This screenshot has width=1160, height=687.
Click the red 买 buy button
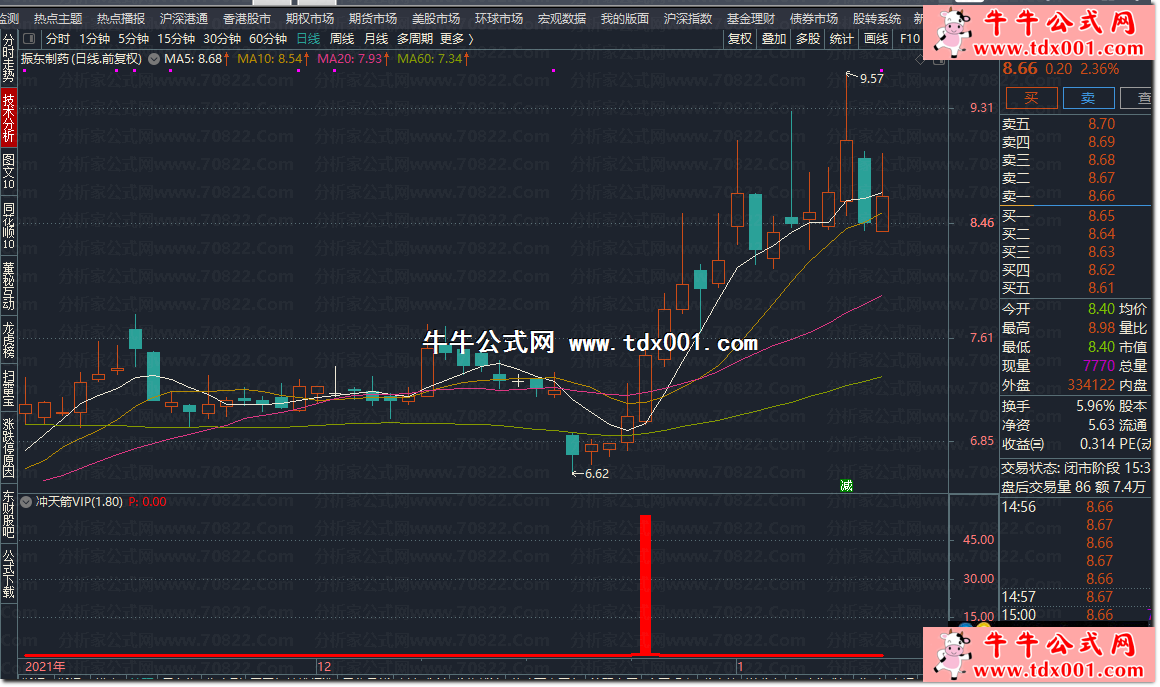[x=1030, y=97]
